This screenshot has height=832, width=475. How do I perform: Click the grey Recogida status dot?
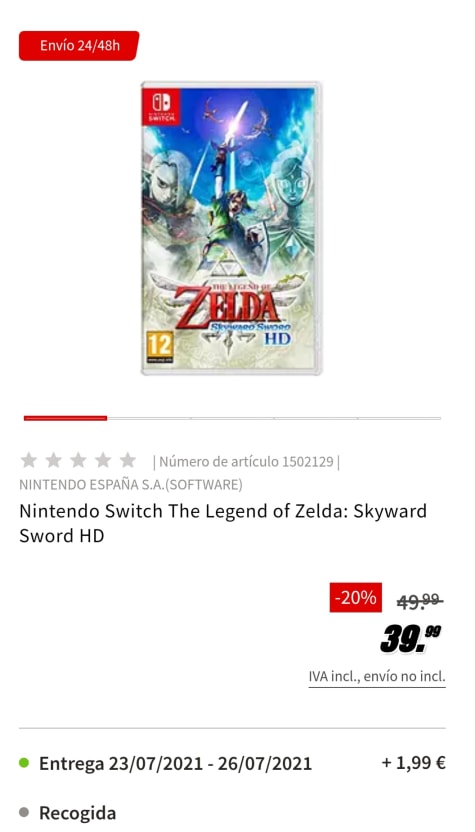[24, 812]
